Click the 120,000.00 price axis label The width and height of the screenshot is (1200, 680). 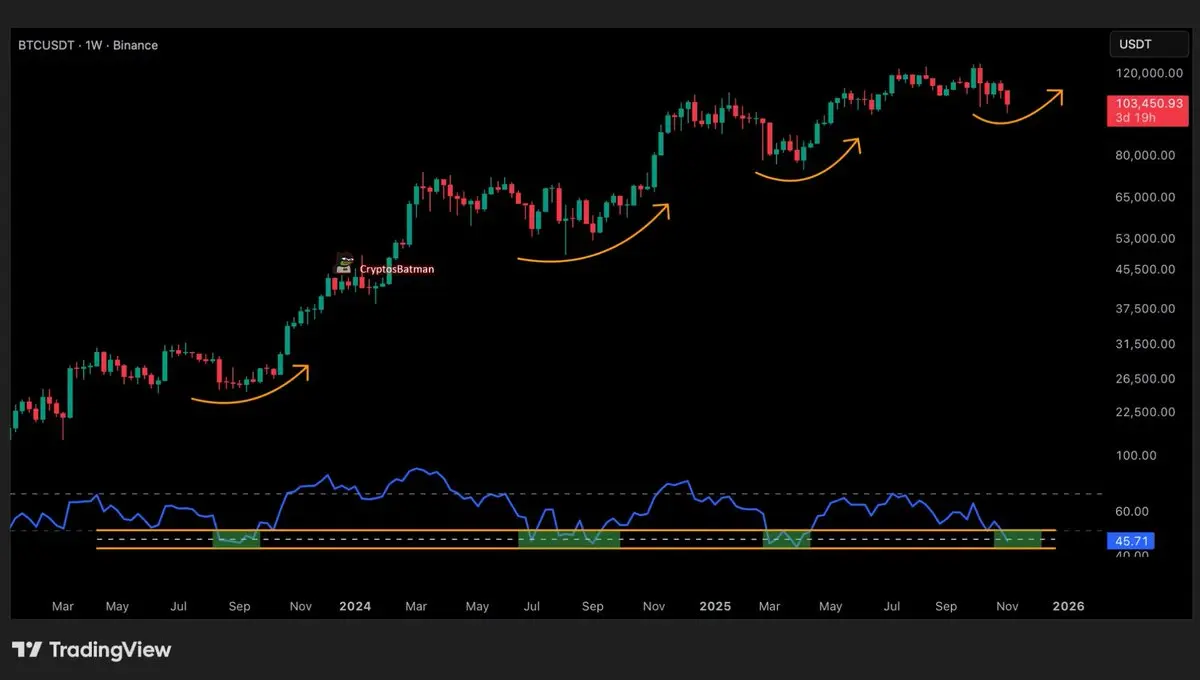point(1151,74)
